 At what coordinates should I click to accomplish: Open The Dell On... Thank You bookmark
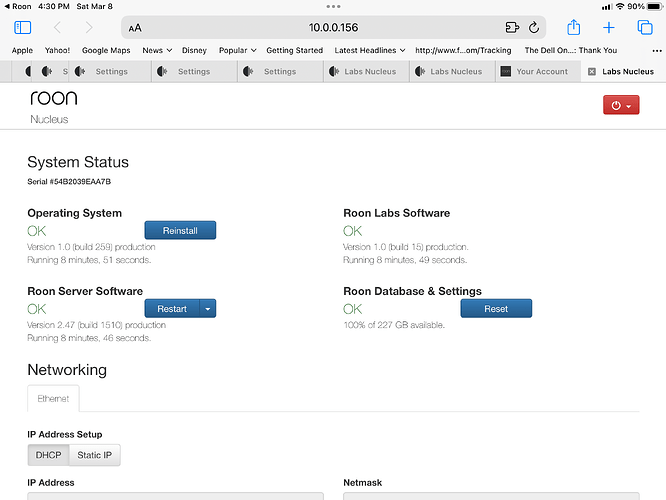[571, 50]
